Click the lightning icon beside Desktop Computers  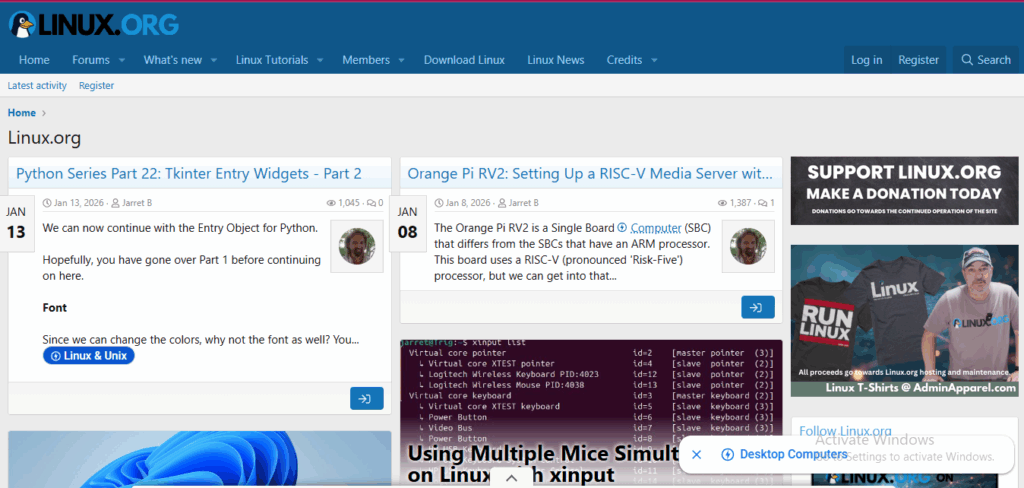pos(728,455)
